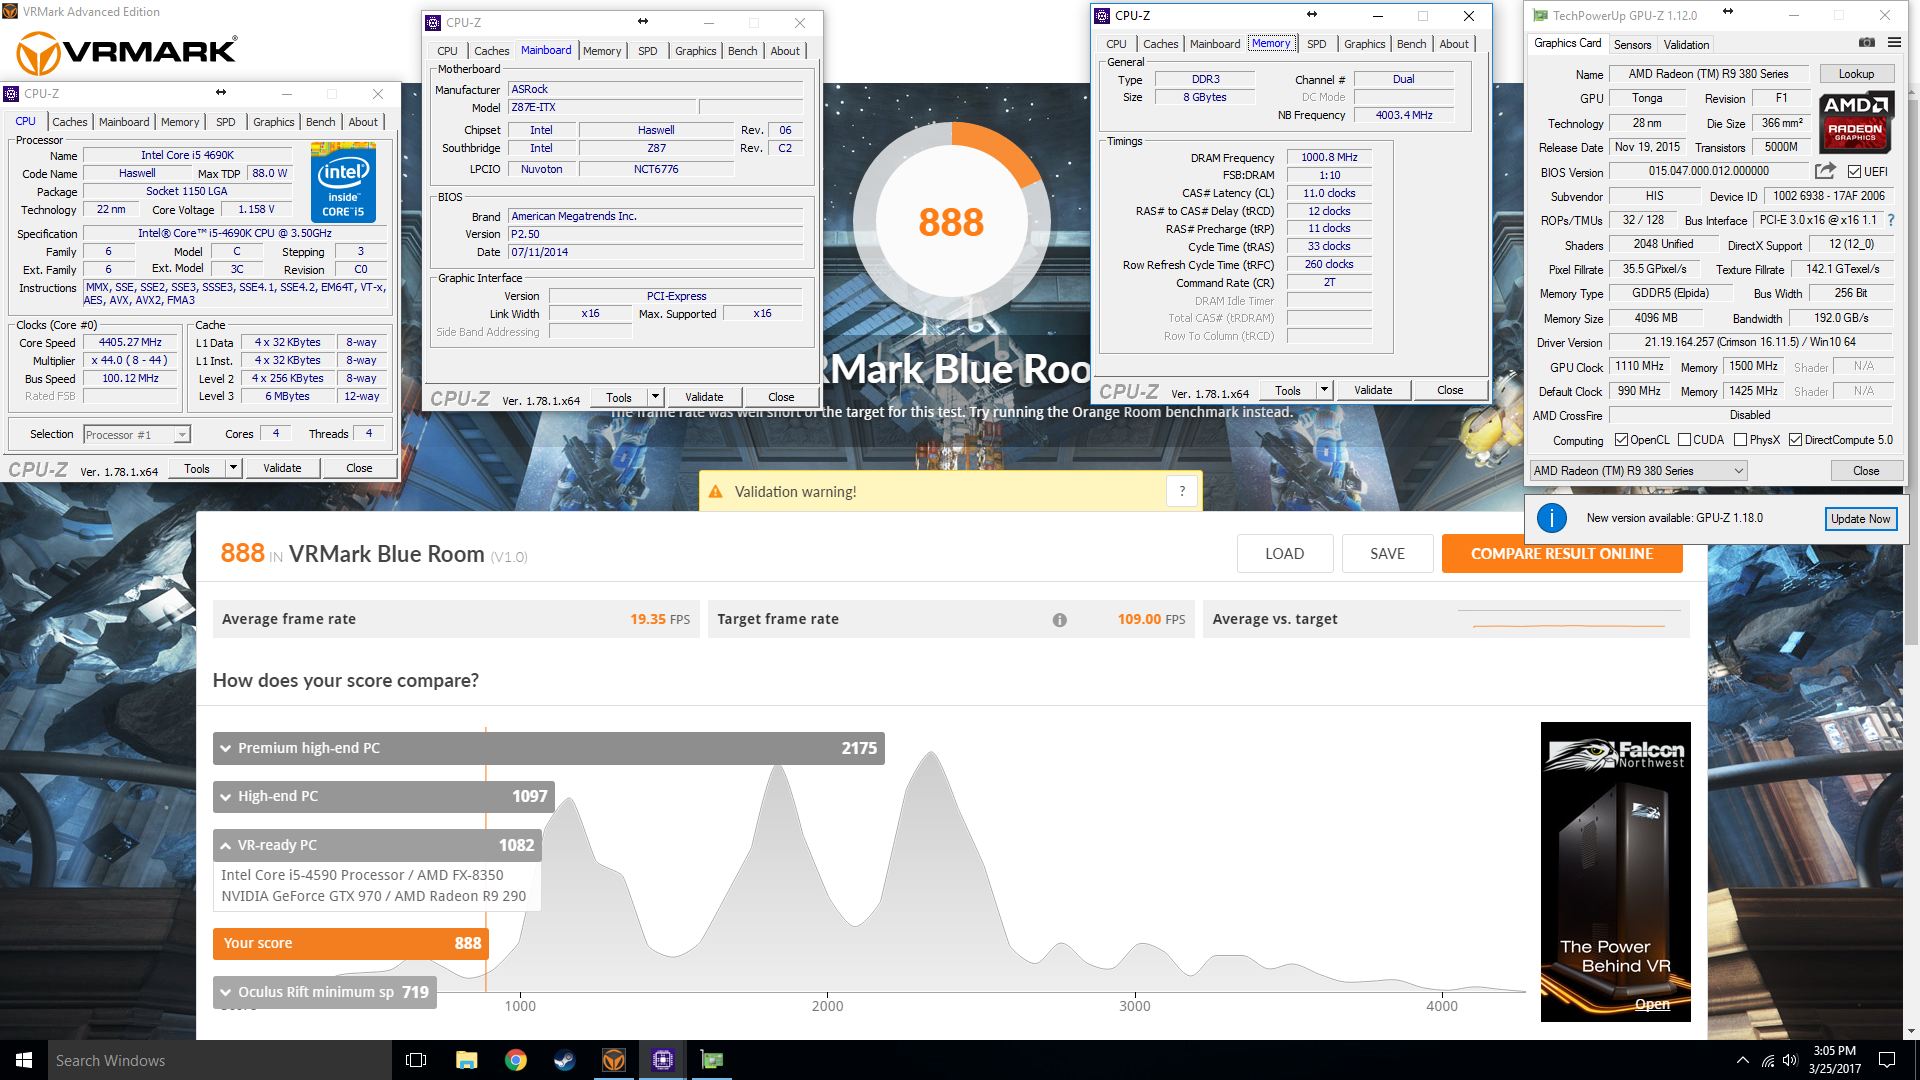Click the COMPARE RESULT ONLINE button
Screen dimensions: 1920x1080
[1561, 554]
